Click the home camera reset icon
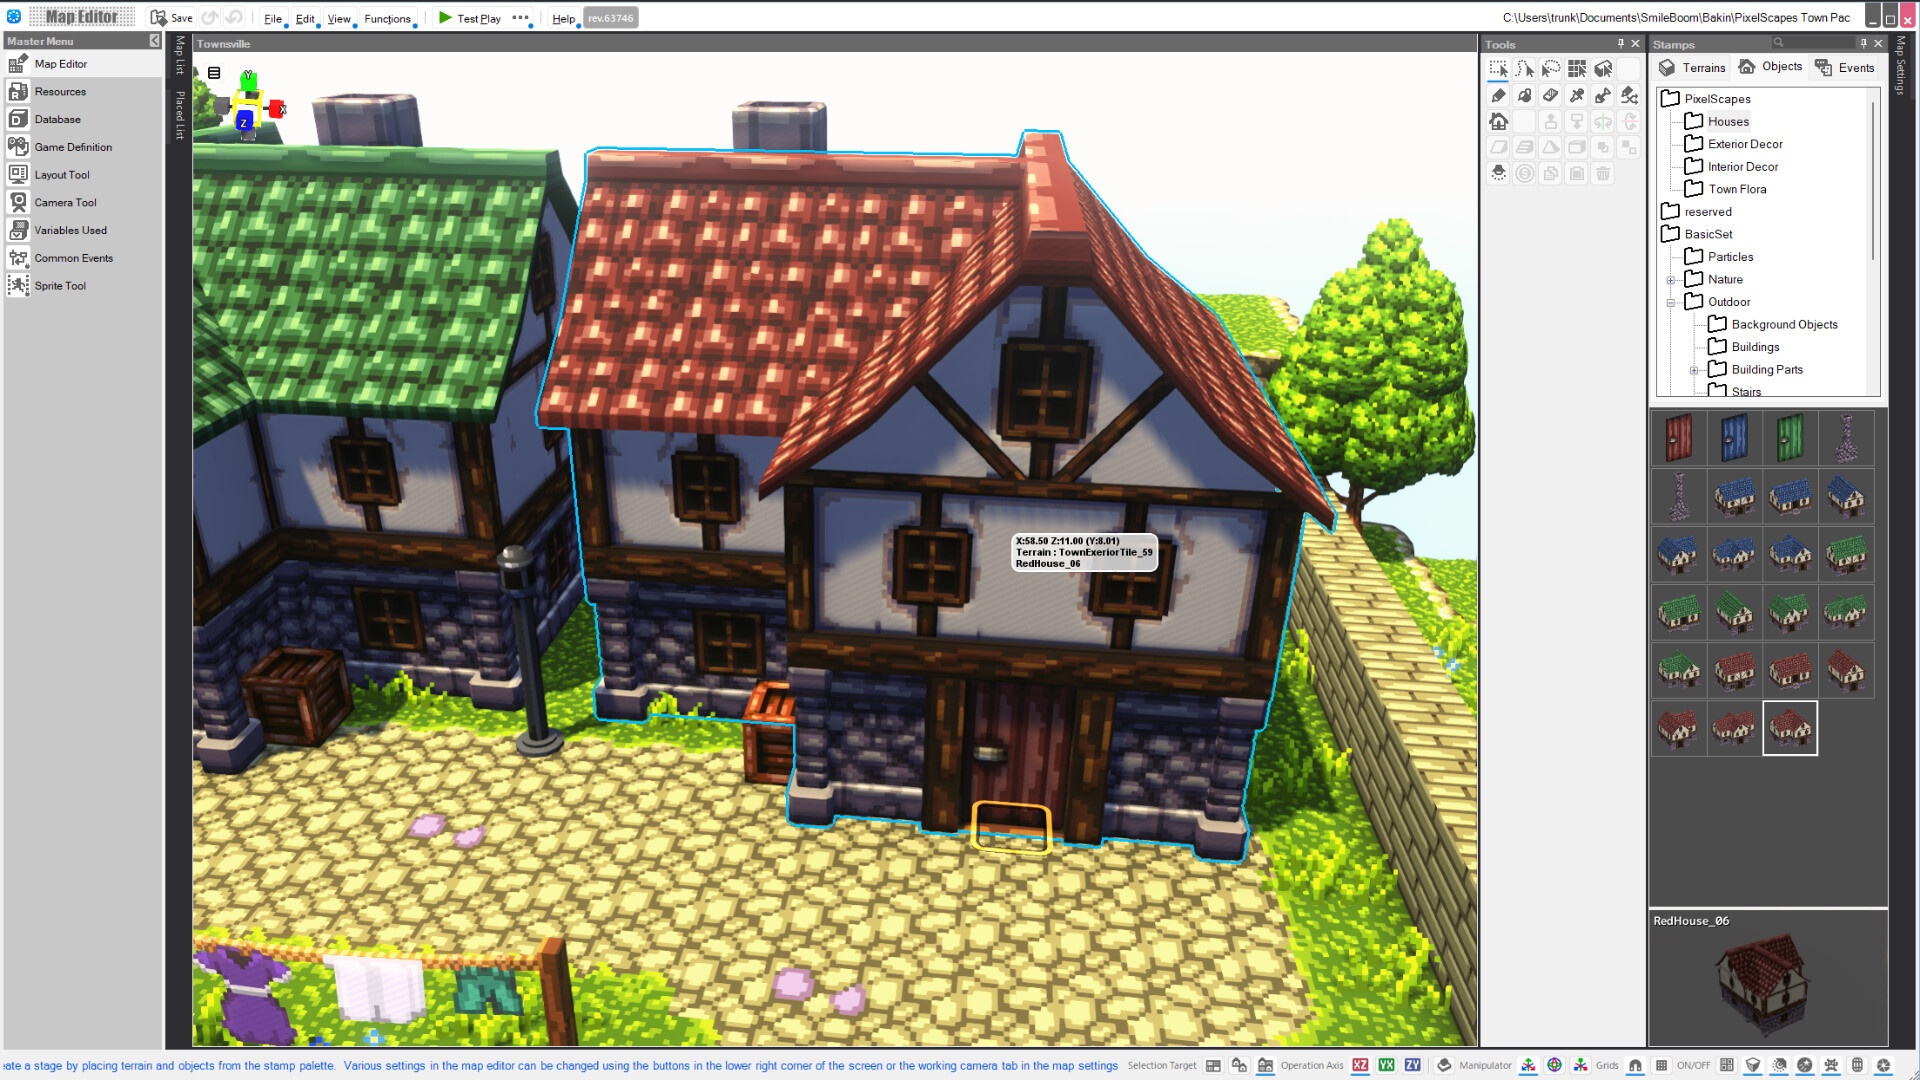 pos(1499,121)
